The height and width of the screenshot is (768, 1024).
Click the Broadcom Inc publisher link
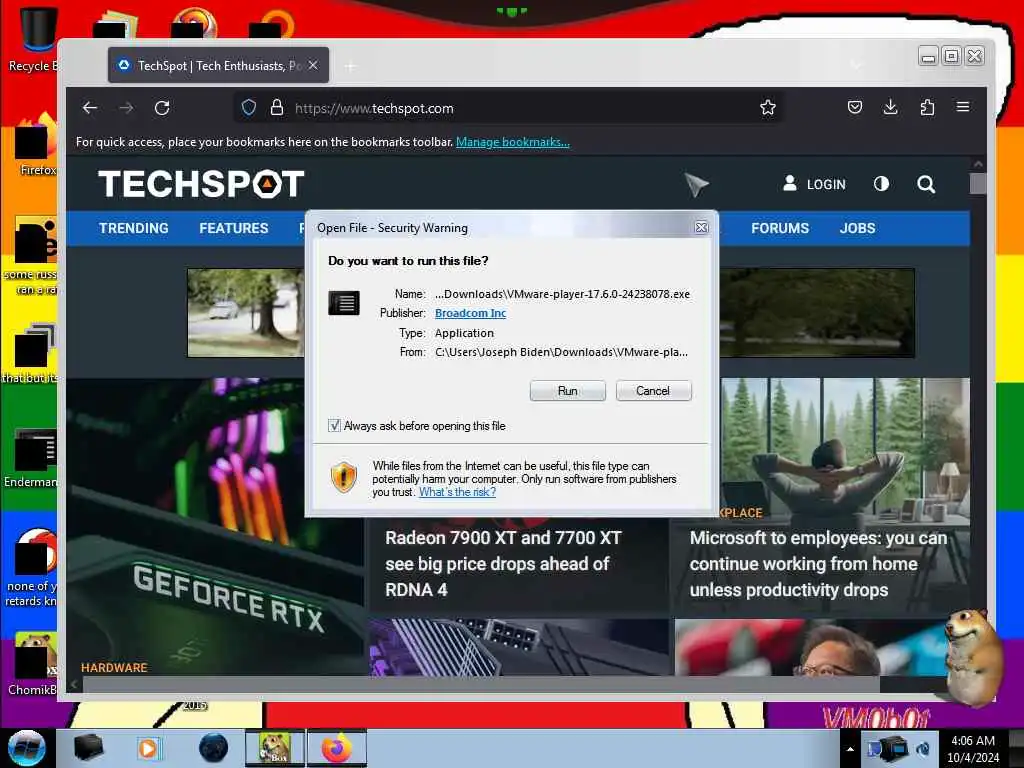coord(470,313)
